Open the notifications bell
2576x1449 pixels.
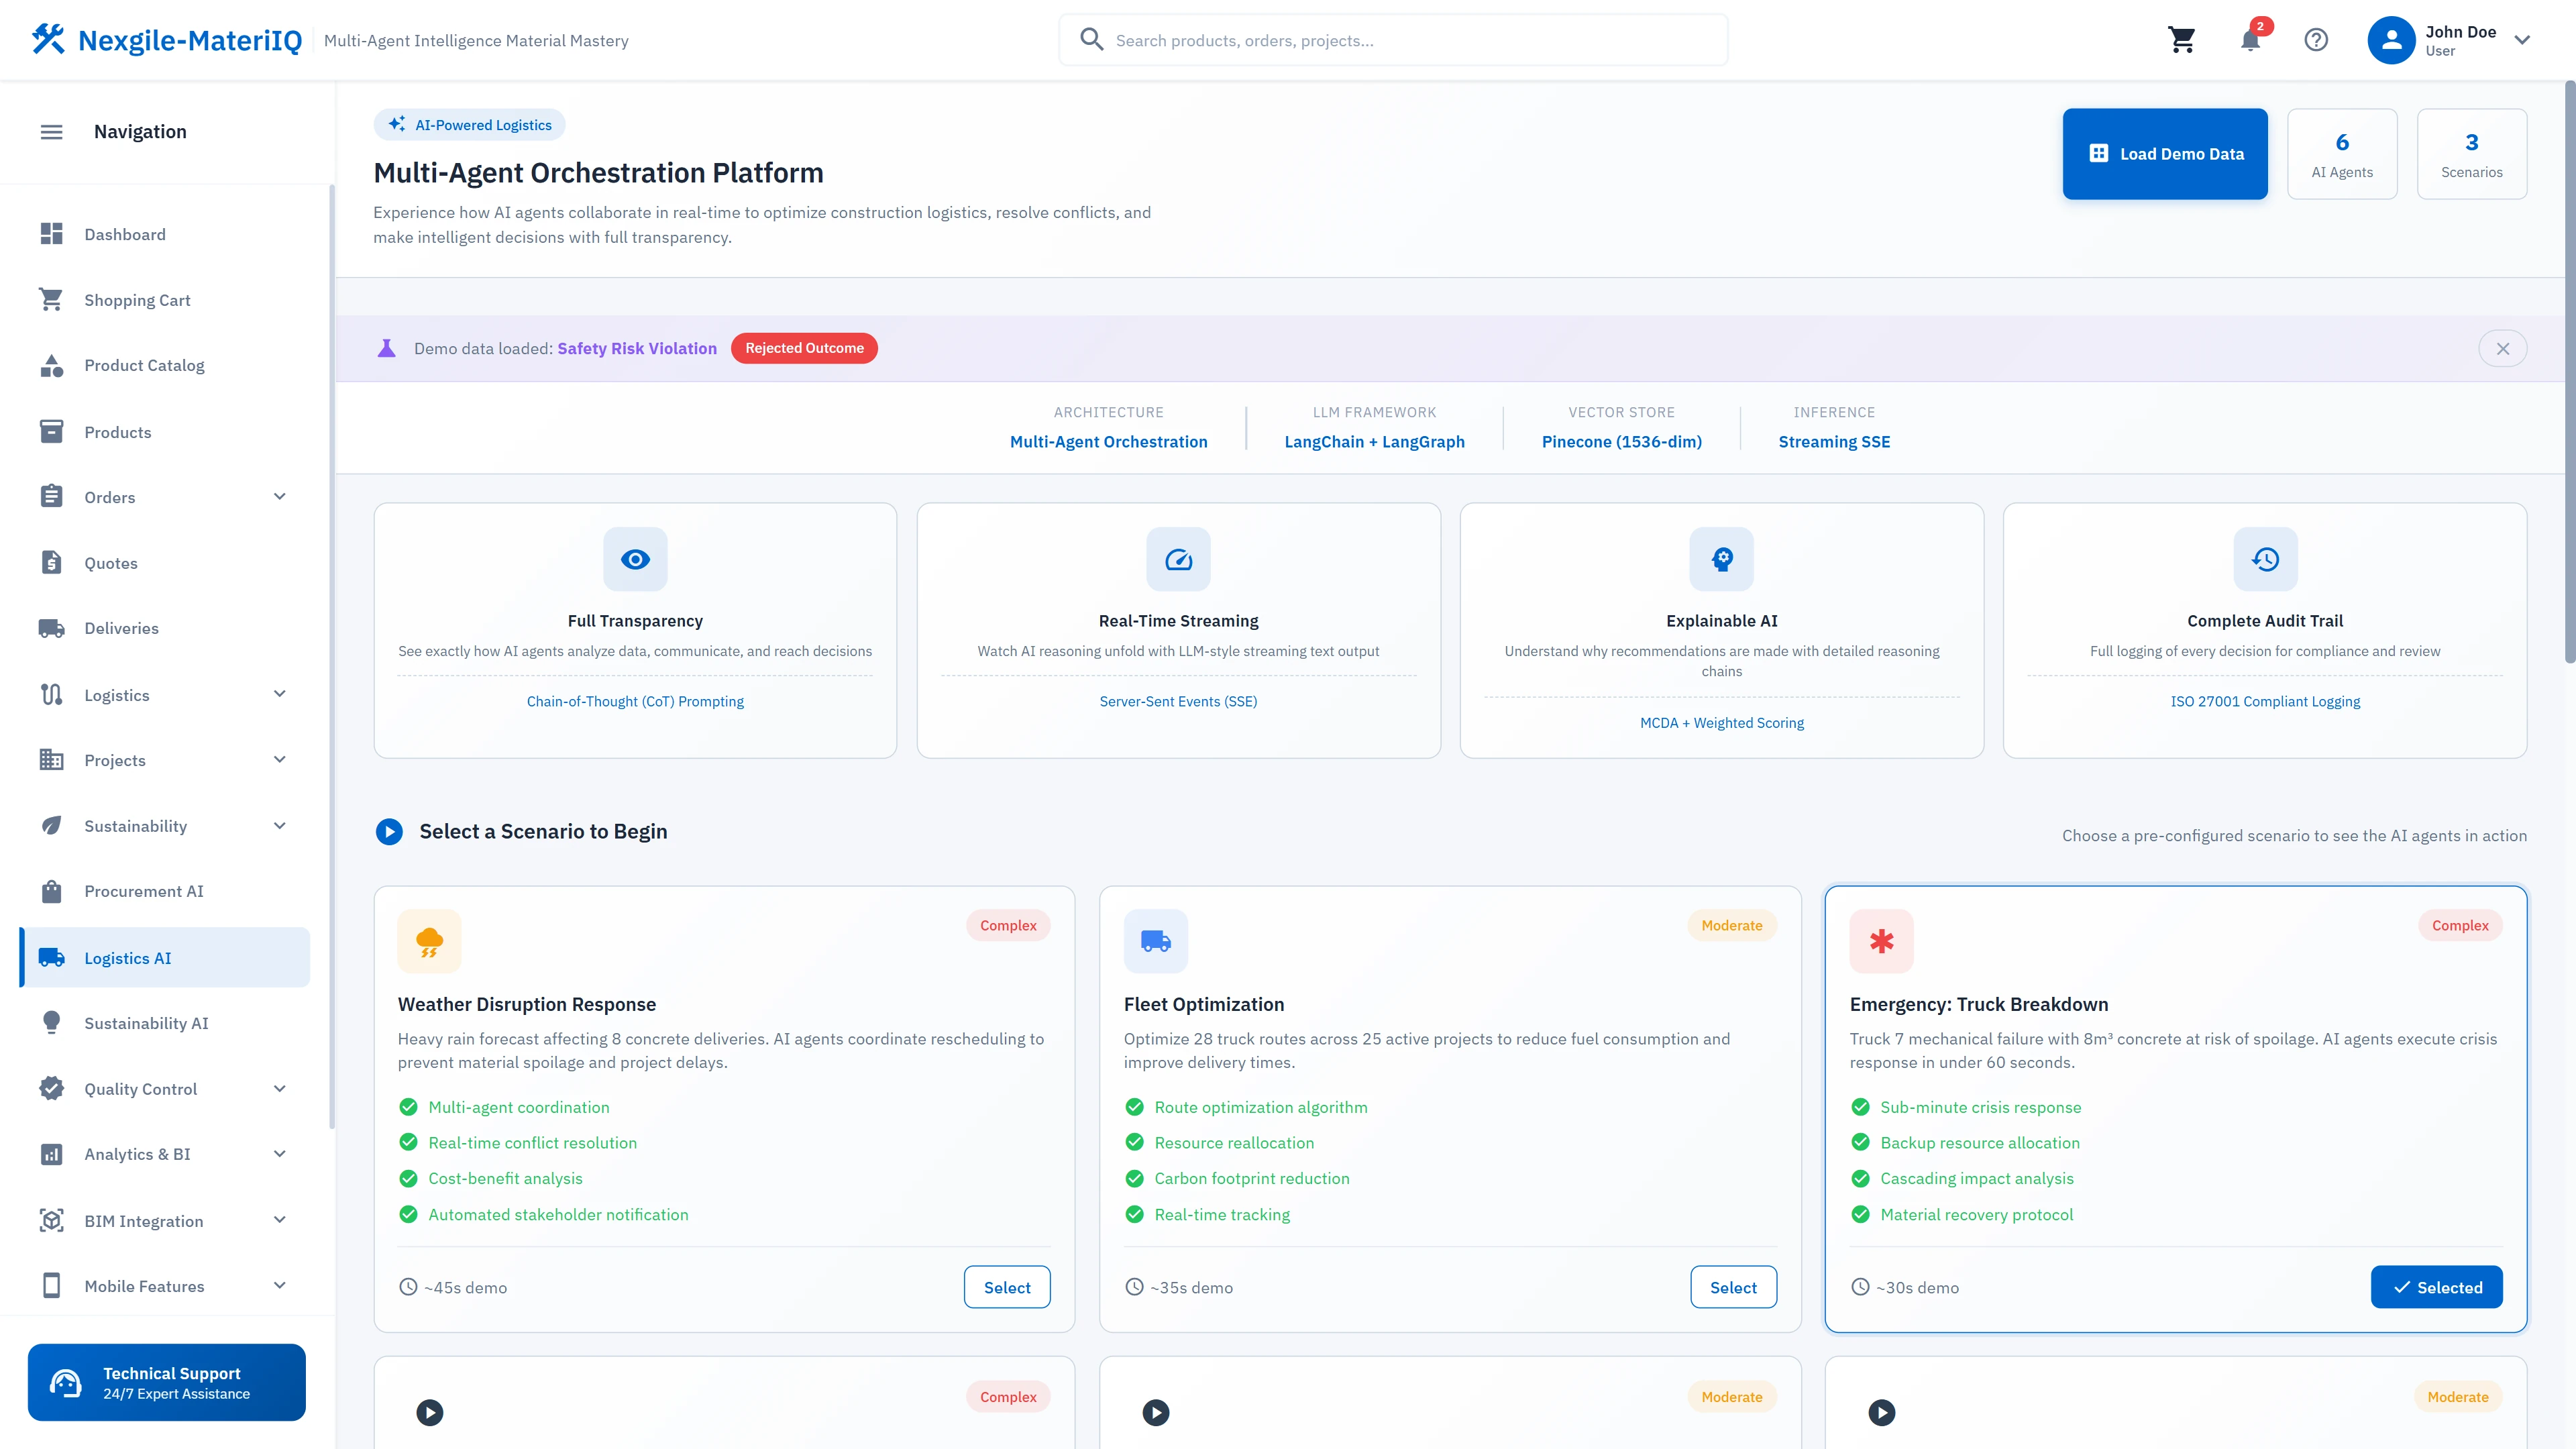pos(2250,40)
